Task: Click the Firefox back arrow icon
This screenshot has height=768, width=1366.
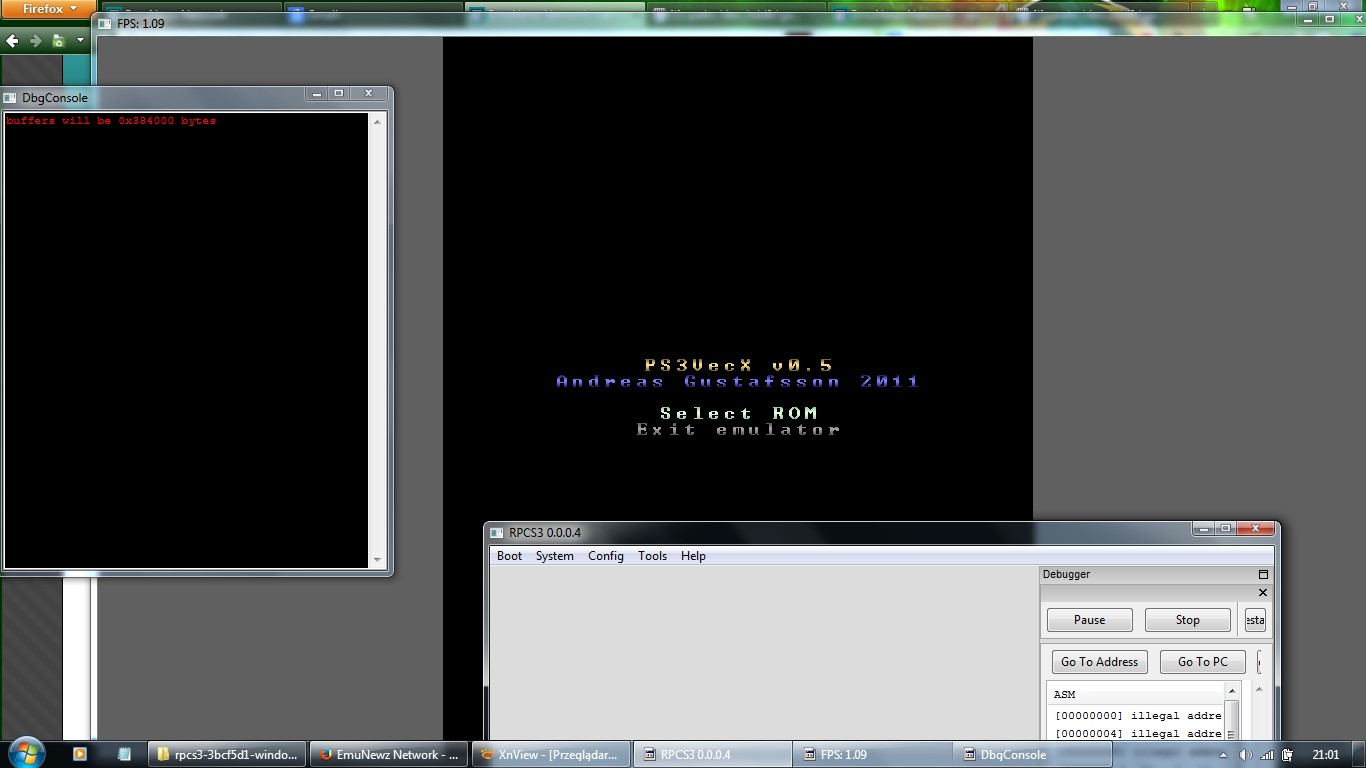Action: (12, 41)
